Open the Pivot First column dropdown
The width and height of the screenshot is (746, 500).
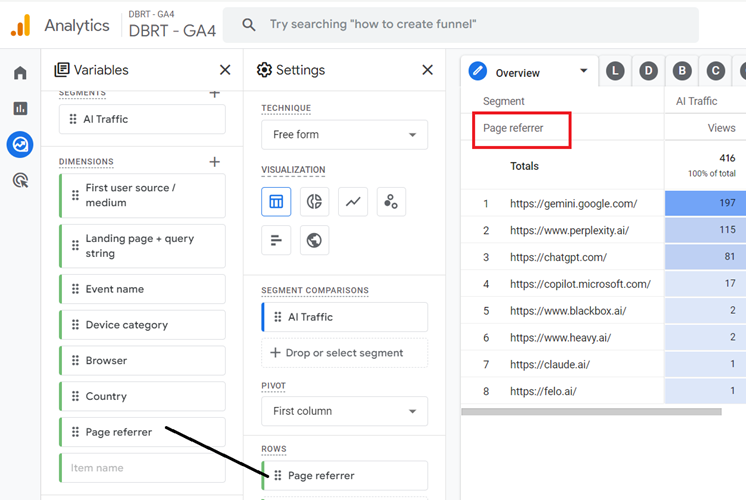click(344, 411)
